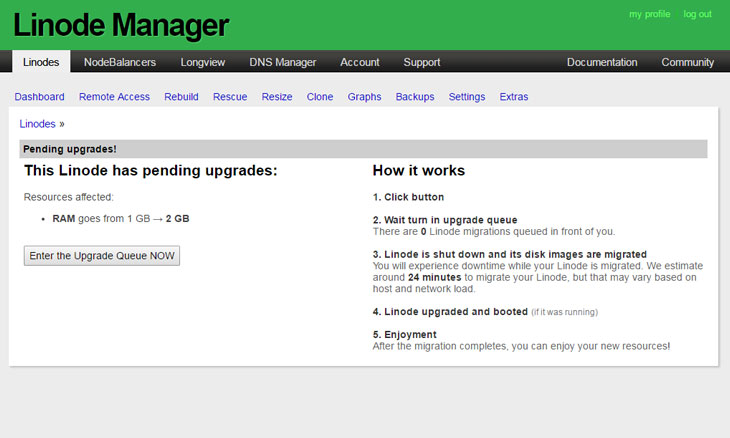
Task: Visit the Community tab
Action: point(688,62)
